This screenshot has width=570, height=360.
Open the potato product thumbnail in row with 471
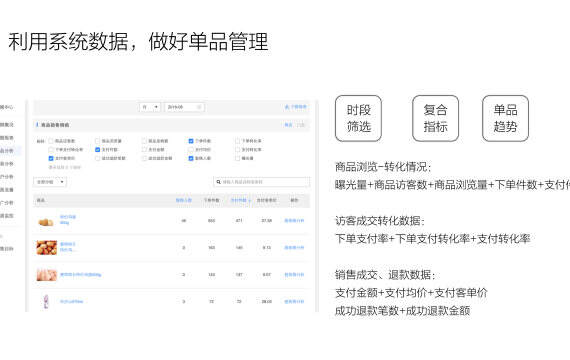point(46,221)
